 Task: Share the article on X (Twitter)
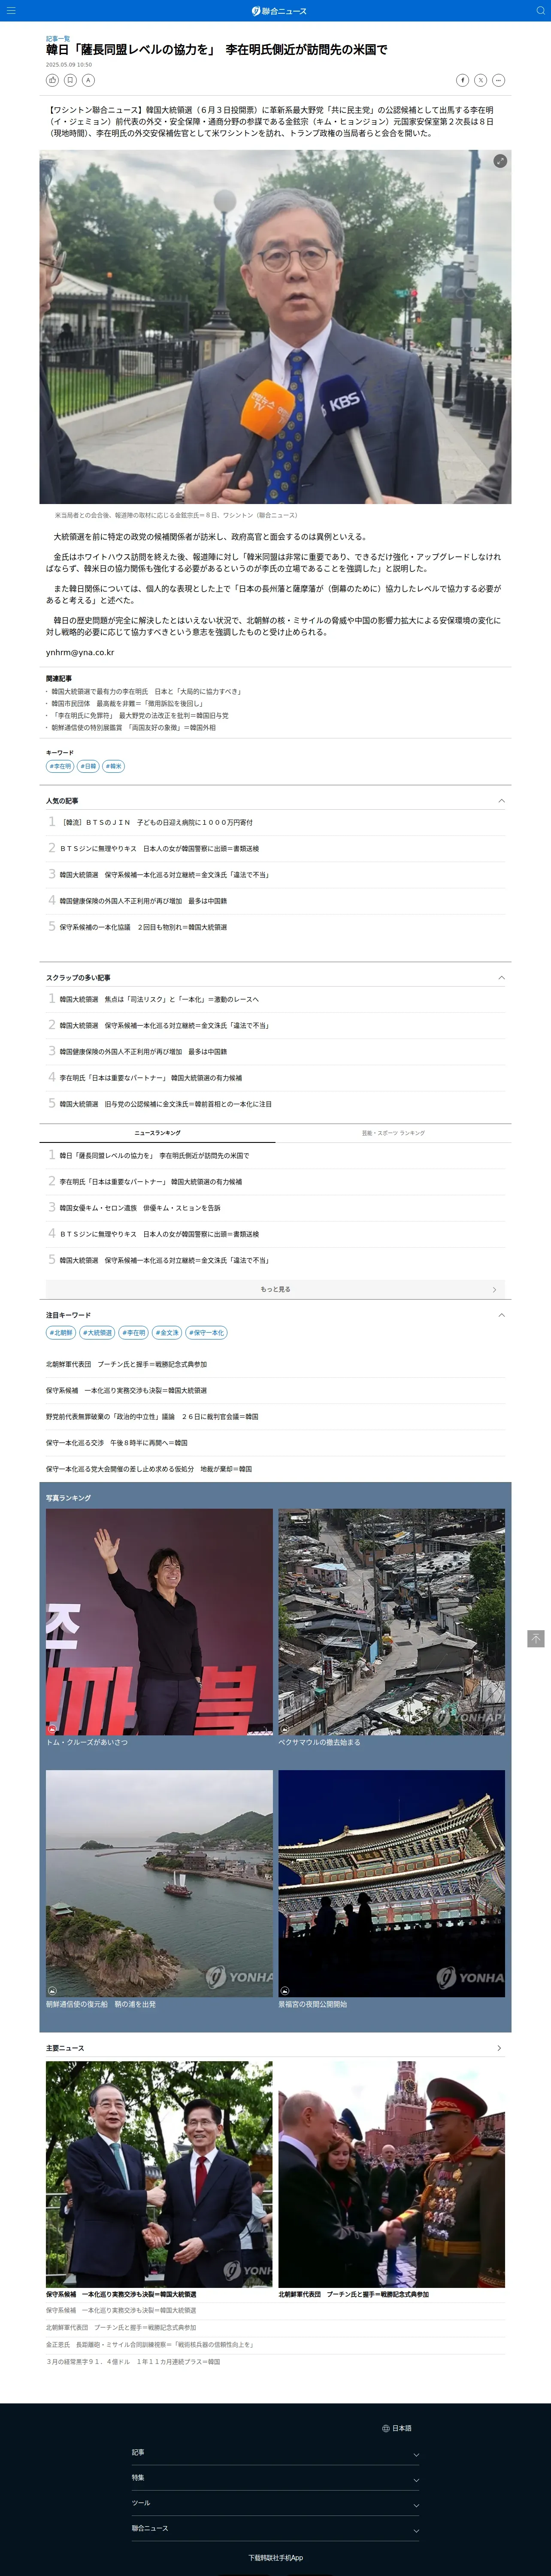[x=480, y=80]
